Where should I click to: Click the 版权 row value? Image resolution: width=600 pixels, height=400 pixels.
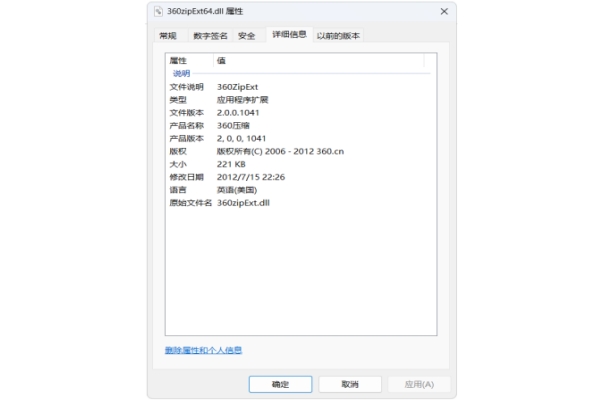tap(280, 151)
